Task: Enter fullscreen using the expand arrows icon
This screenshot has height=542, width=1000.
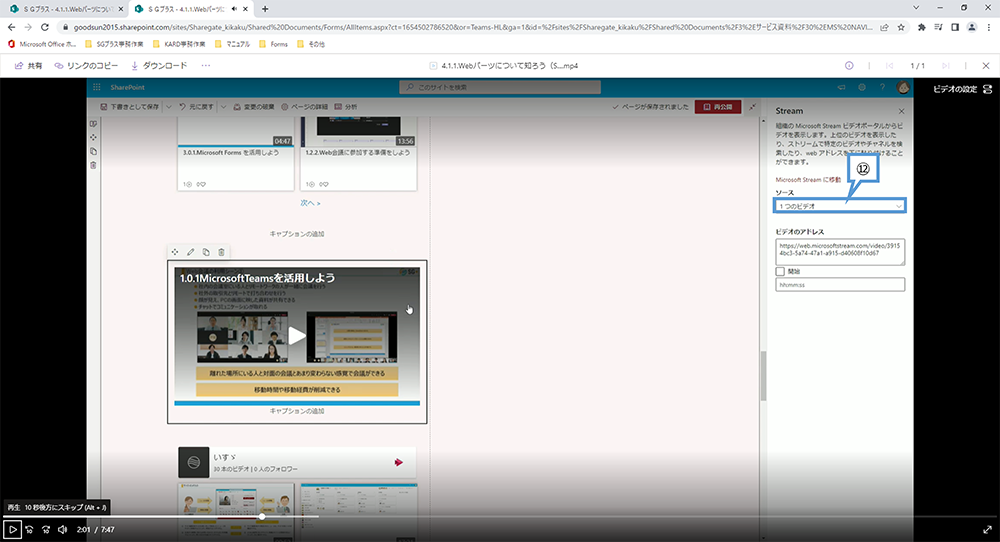Action: coord(987,529)
